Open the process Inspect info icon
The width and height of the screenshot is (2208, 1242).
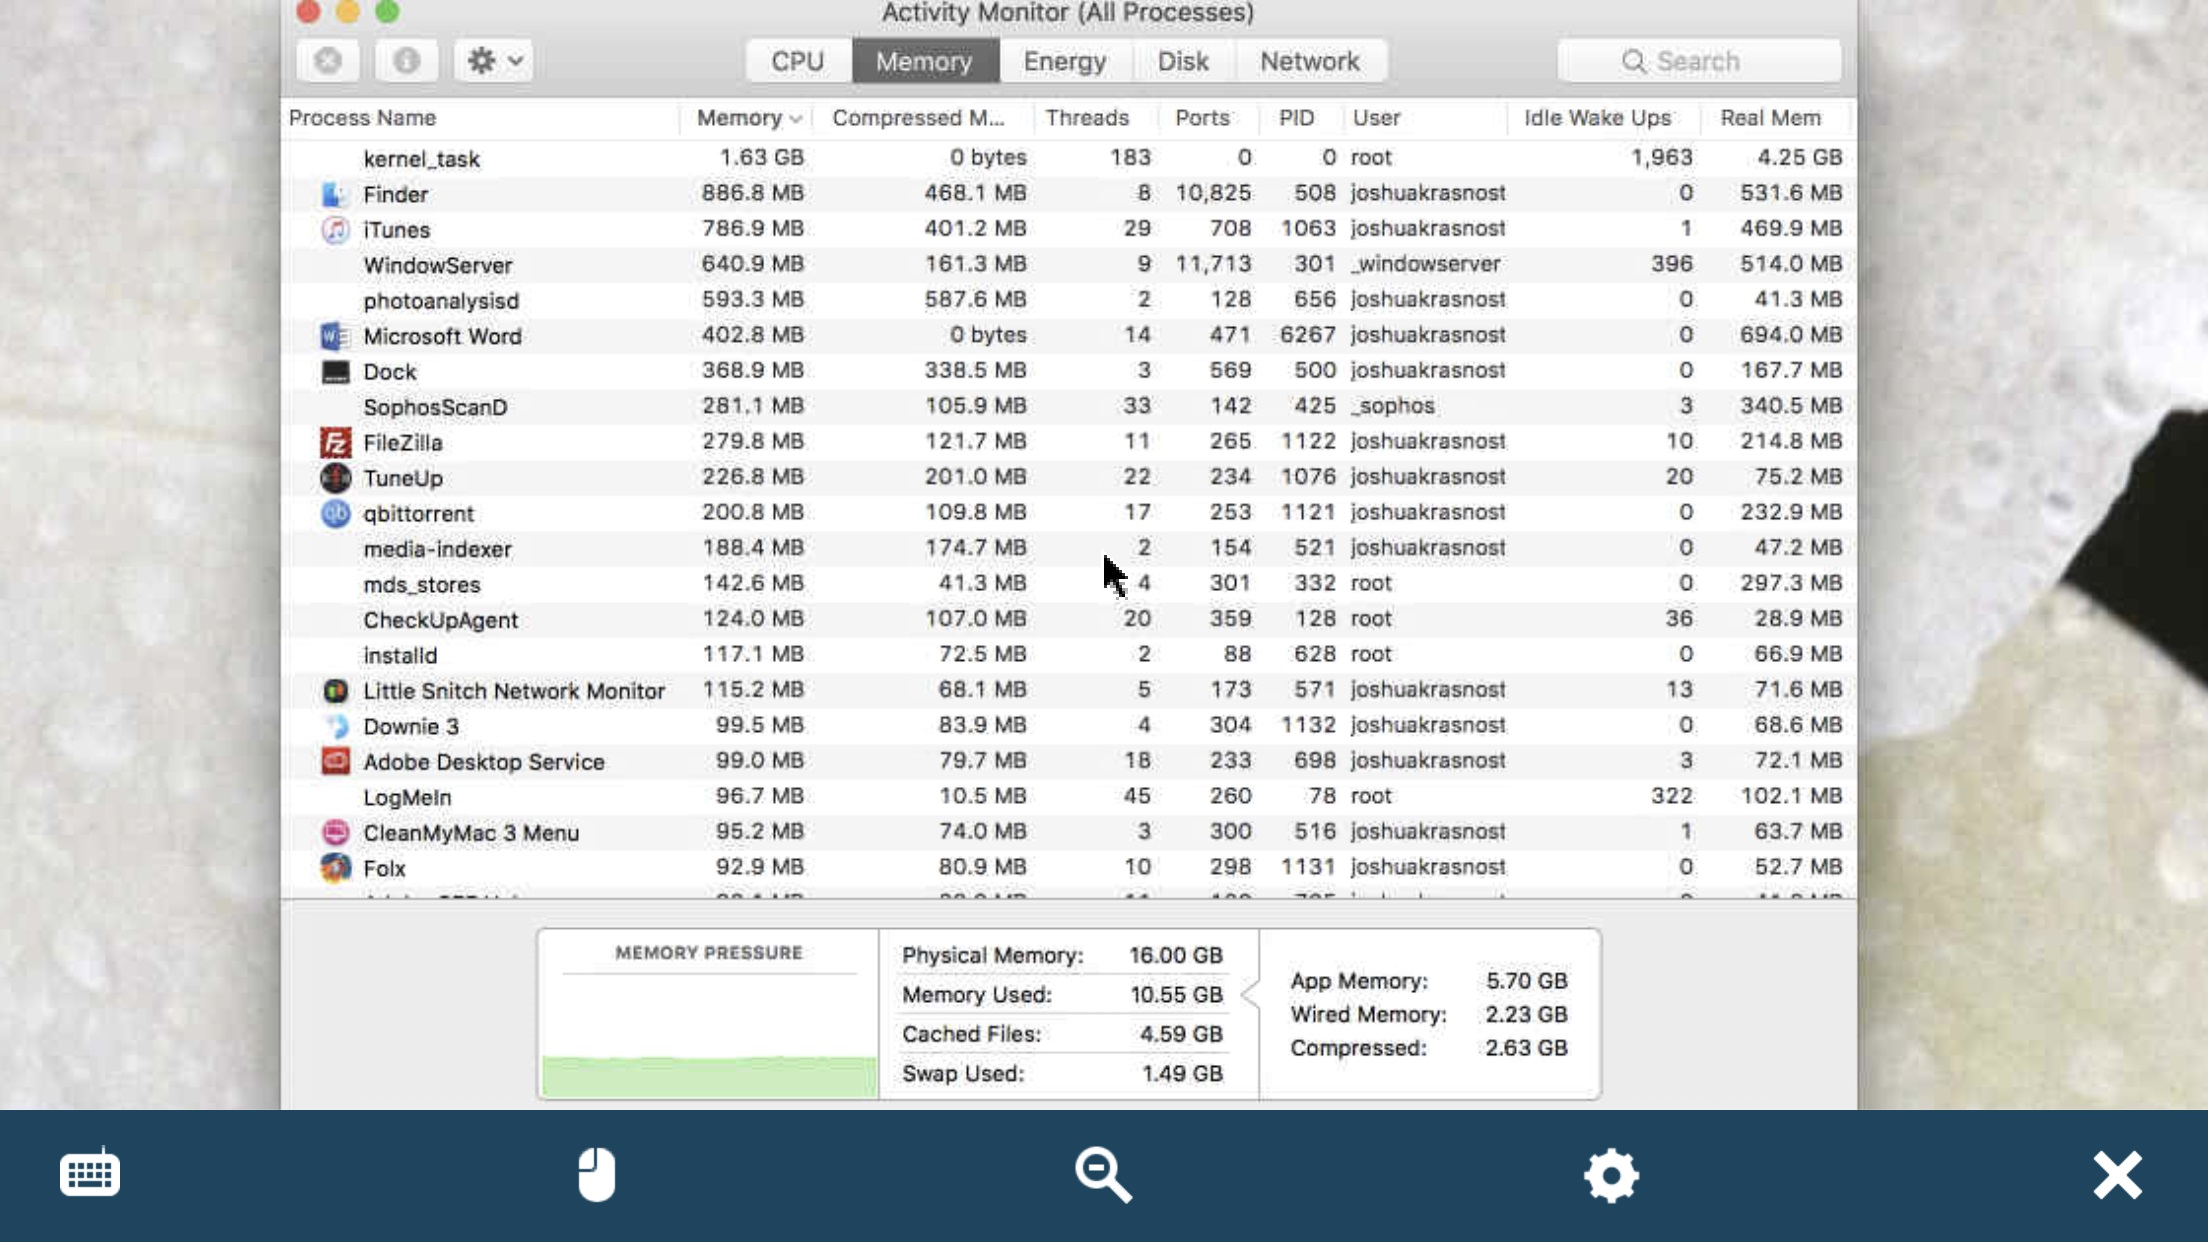point(406,61)
